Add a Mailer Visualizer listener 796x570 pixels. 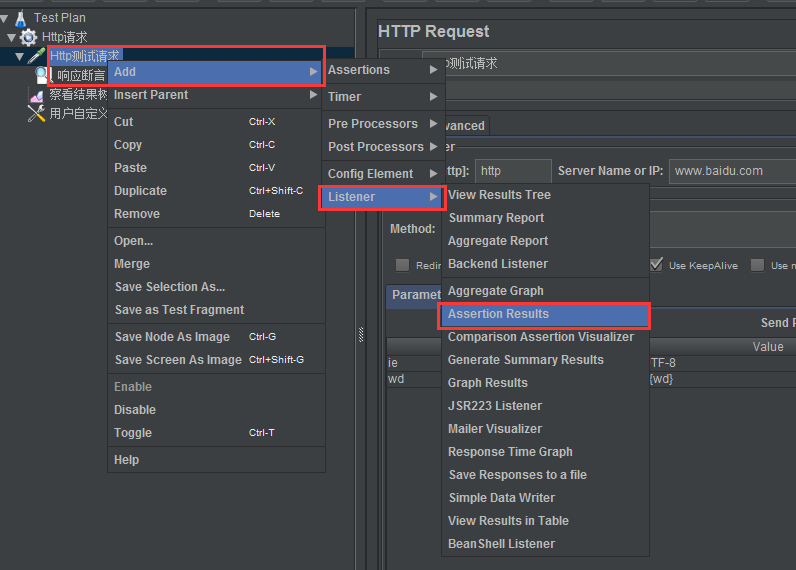click(545, 429)
